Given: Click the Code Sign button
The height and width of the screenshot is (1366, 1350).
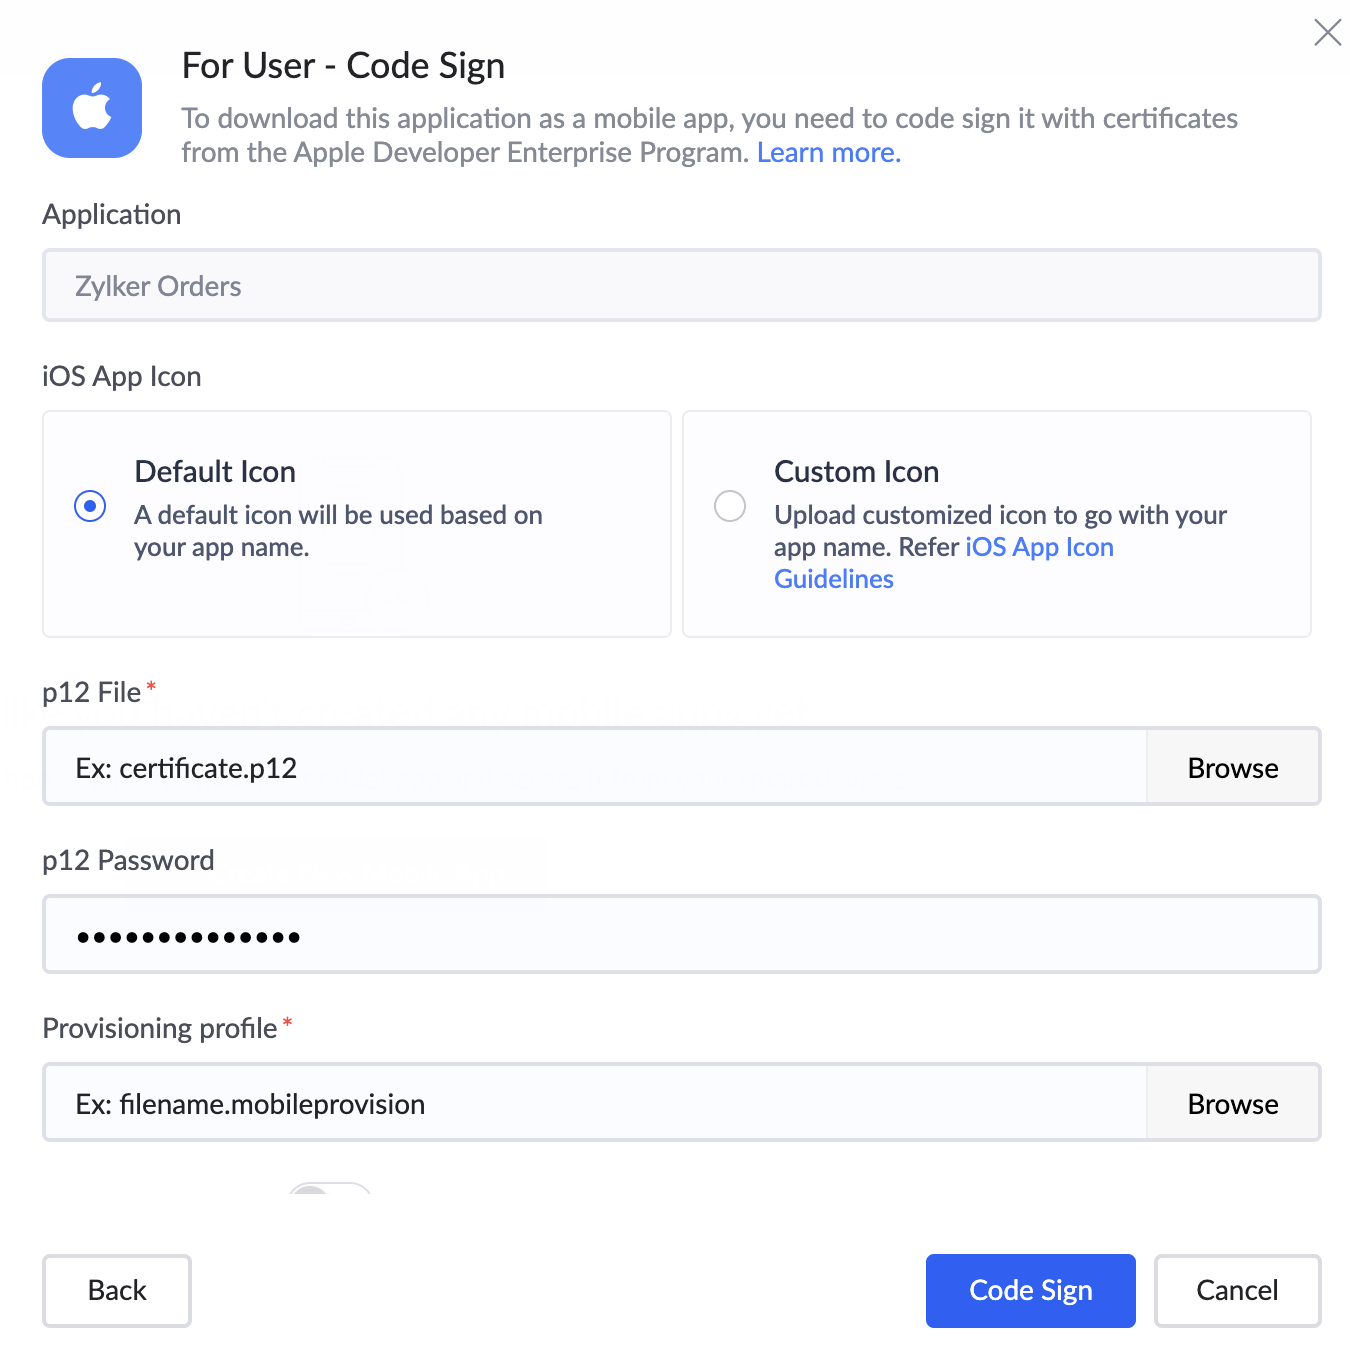Looking at the screenshot, I should pos(1030,1290).
